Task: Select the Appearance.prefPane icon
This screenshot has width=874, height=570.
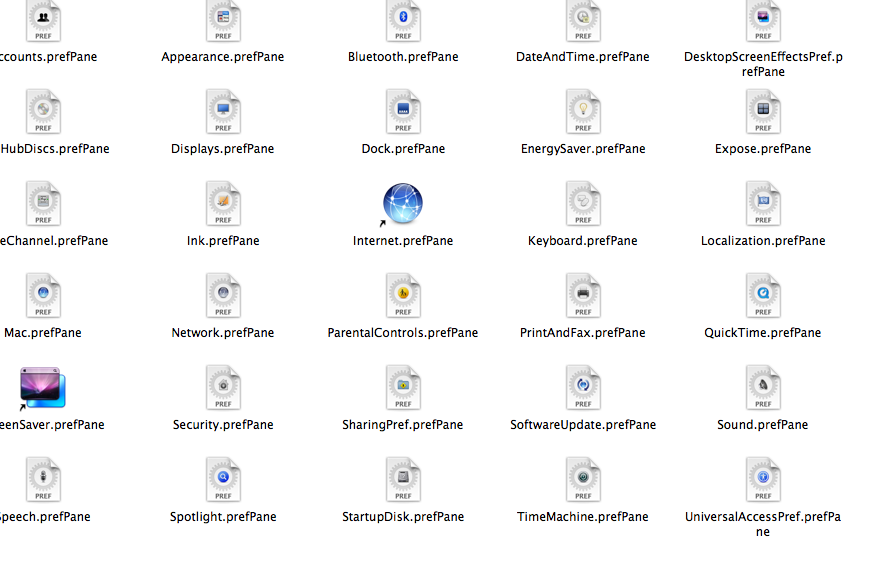Action: click(223, 21)
